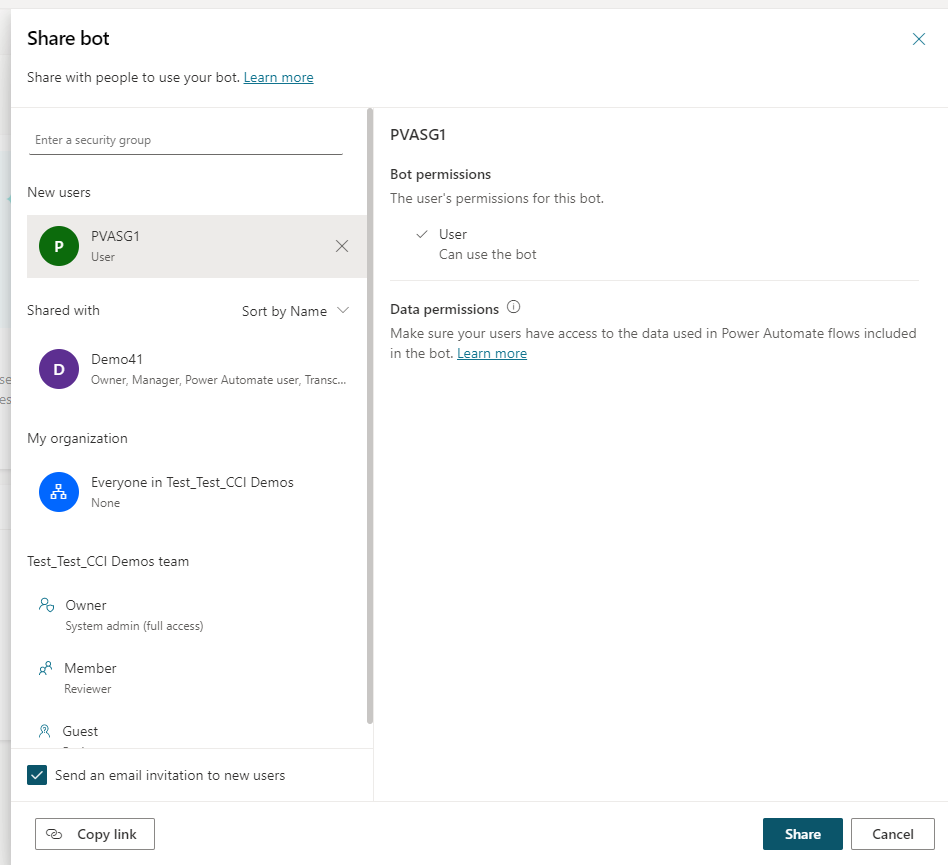Click the Enter a security group field

(186, 140)
